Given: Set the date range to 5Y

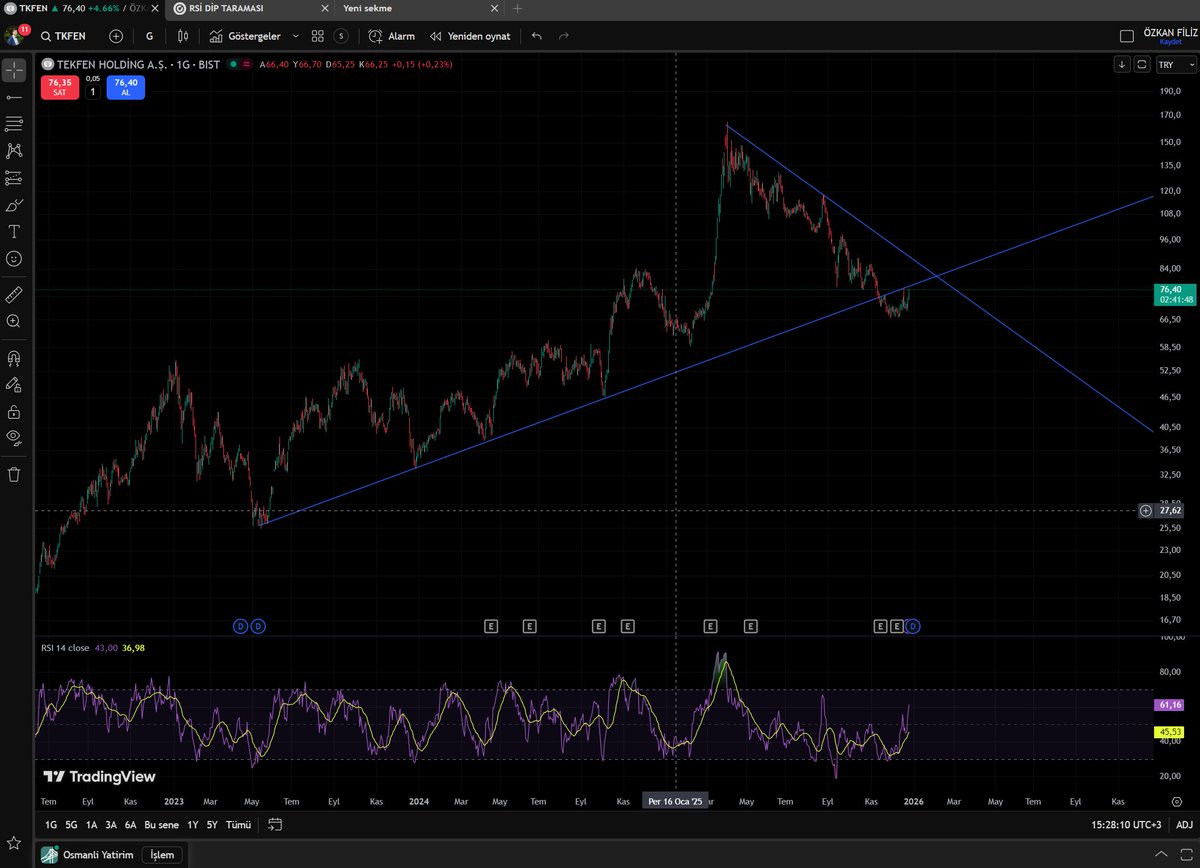Looking at the screenshot, I should point(212,825).
